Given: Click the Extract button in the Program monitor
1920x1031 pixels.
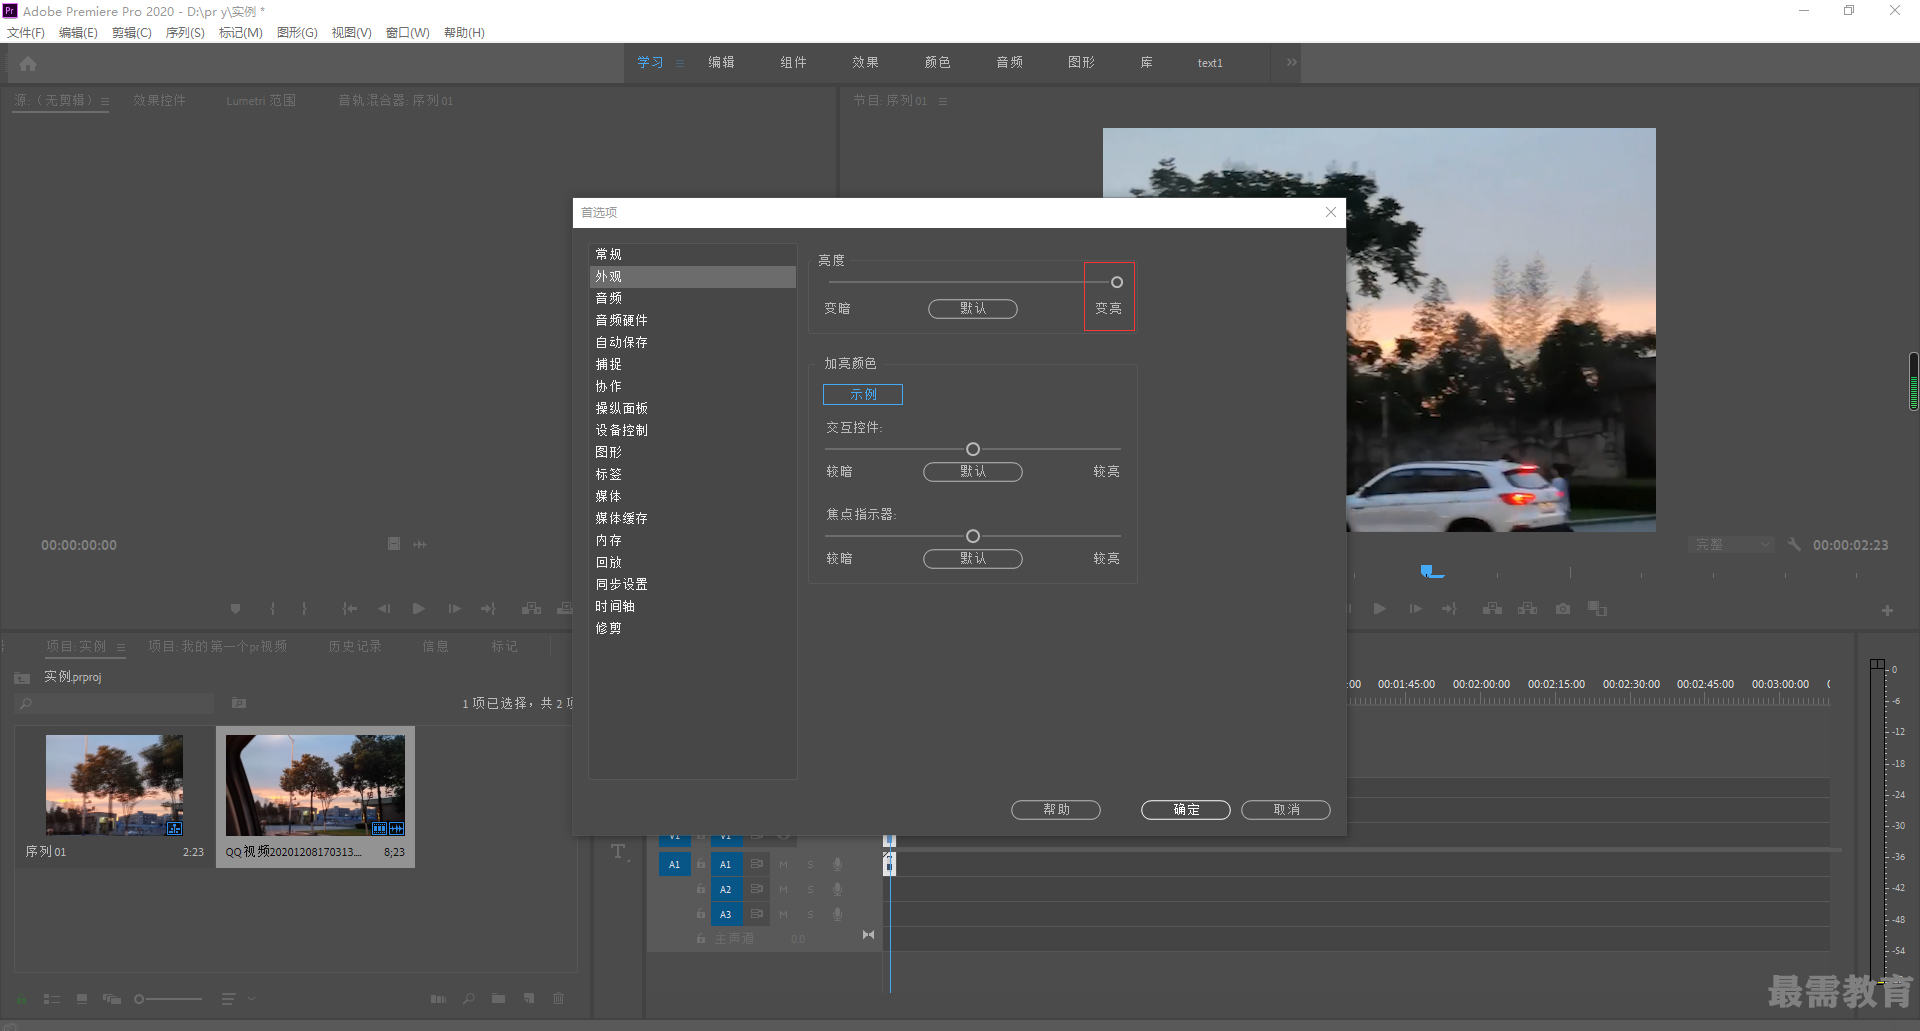Looking at the screenshot, I should point(1527,609).
